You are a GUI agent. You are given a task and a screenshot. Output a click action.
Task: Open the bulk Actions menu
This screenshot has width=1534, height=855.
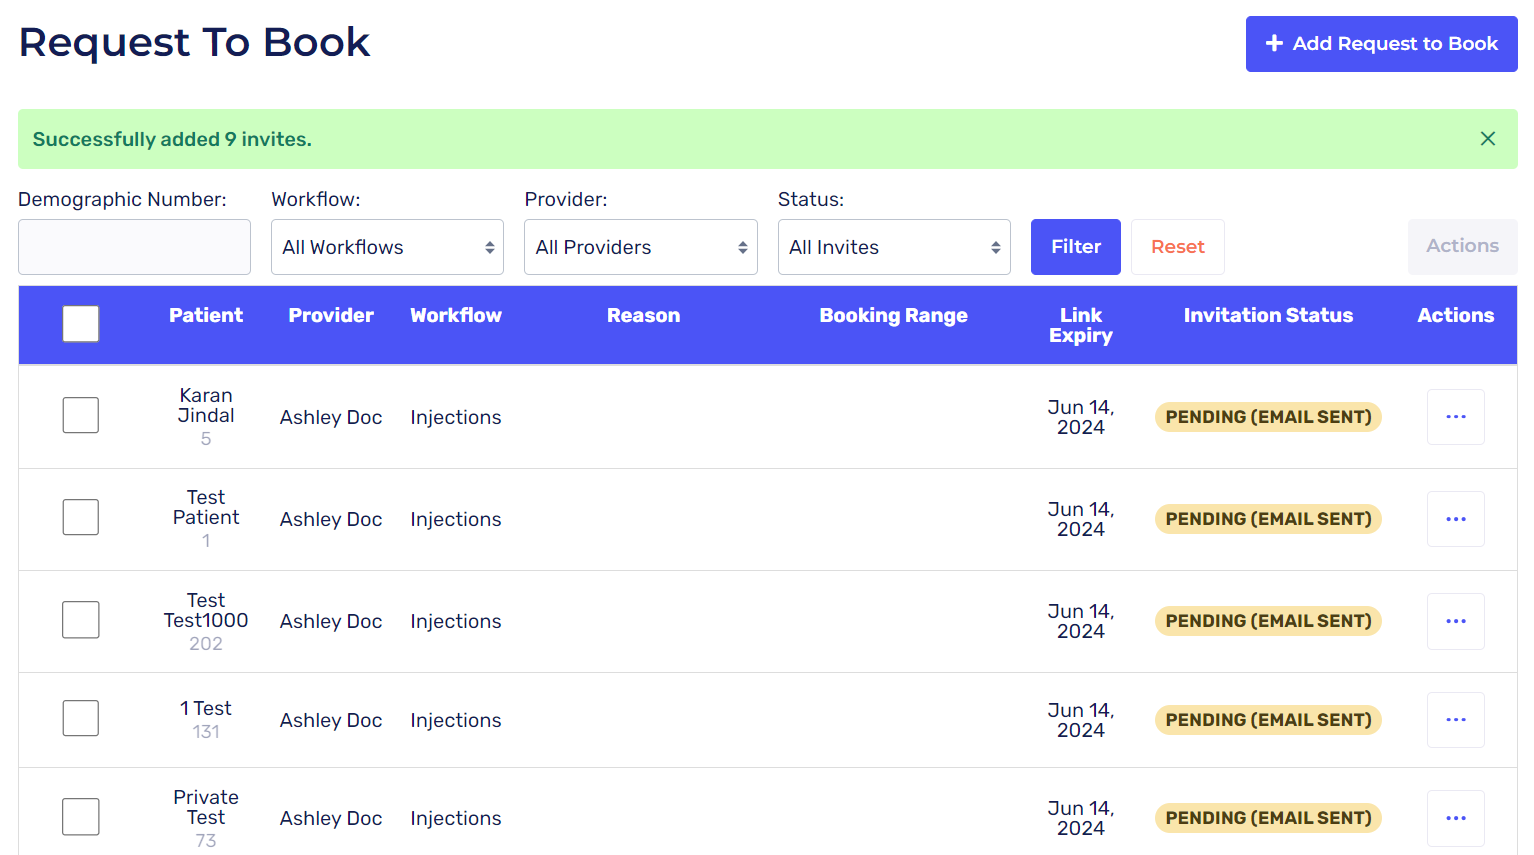click(x=1462, y=246)
